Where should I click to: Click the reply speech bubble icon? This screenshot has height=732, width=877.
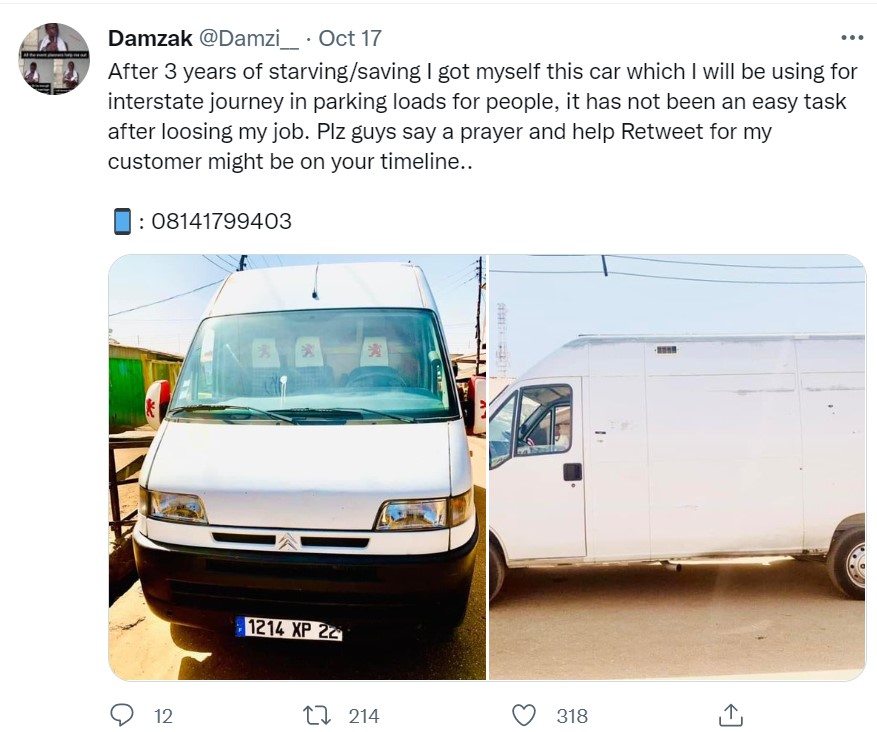click(x=121, y=715)
